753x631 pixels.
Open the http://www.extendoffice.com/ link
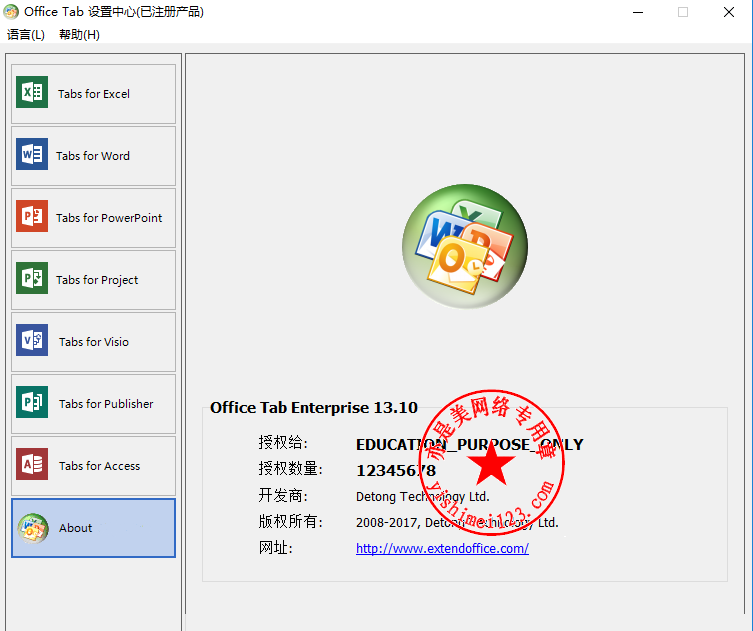tap(442, 548)
